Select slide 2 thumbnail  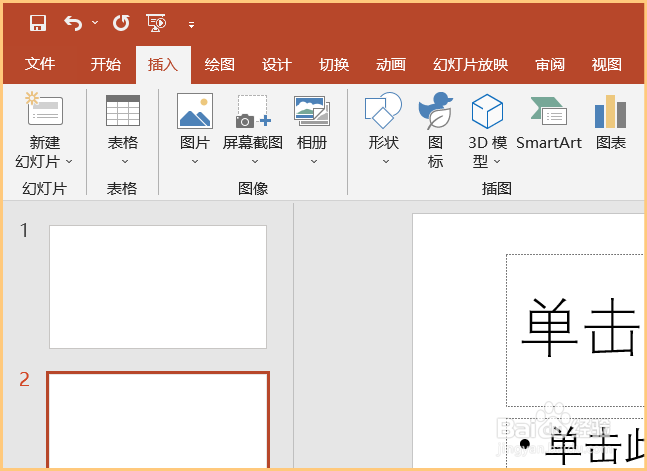pos(158,419)
